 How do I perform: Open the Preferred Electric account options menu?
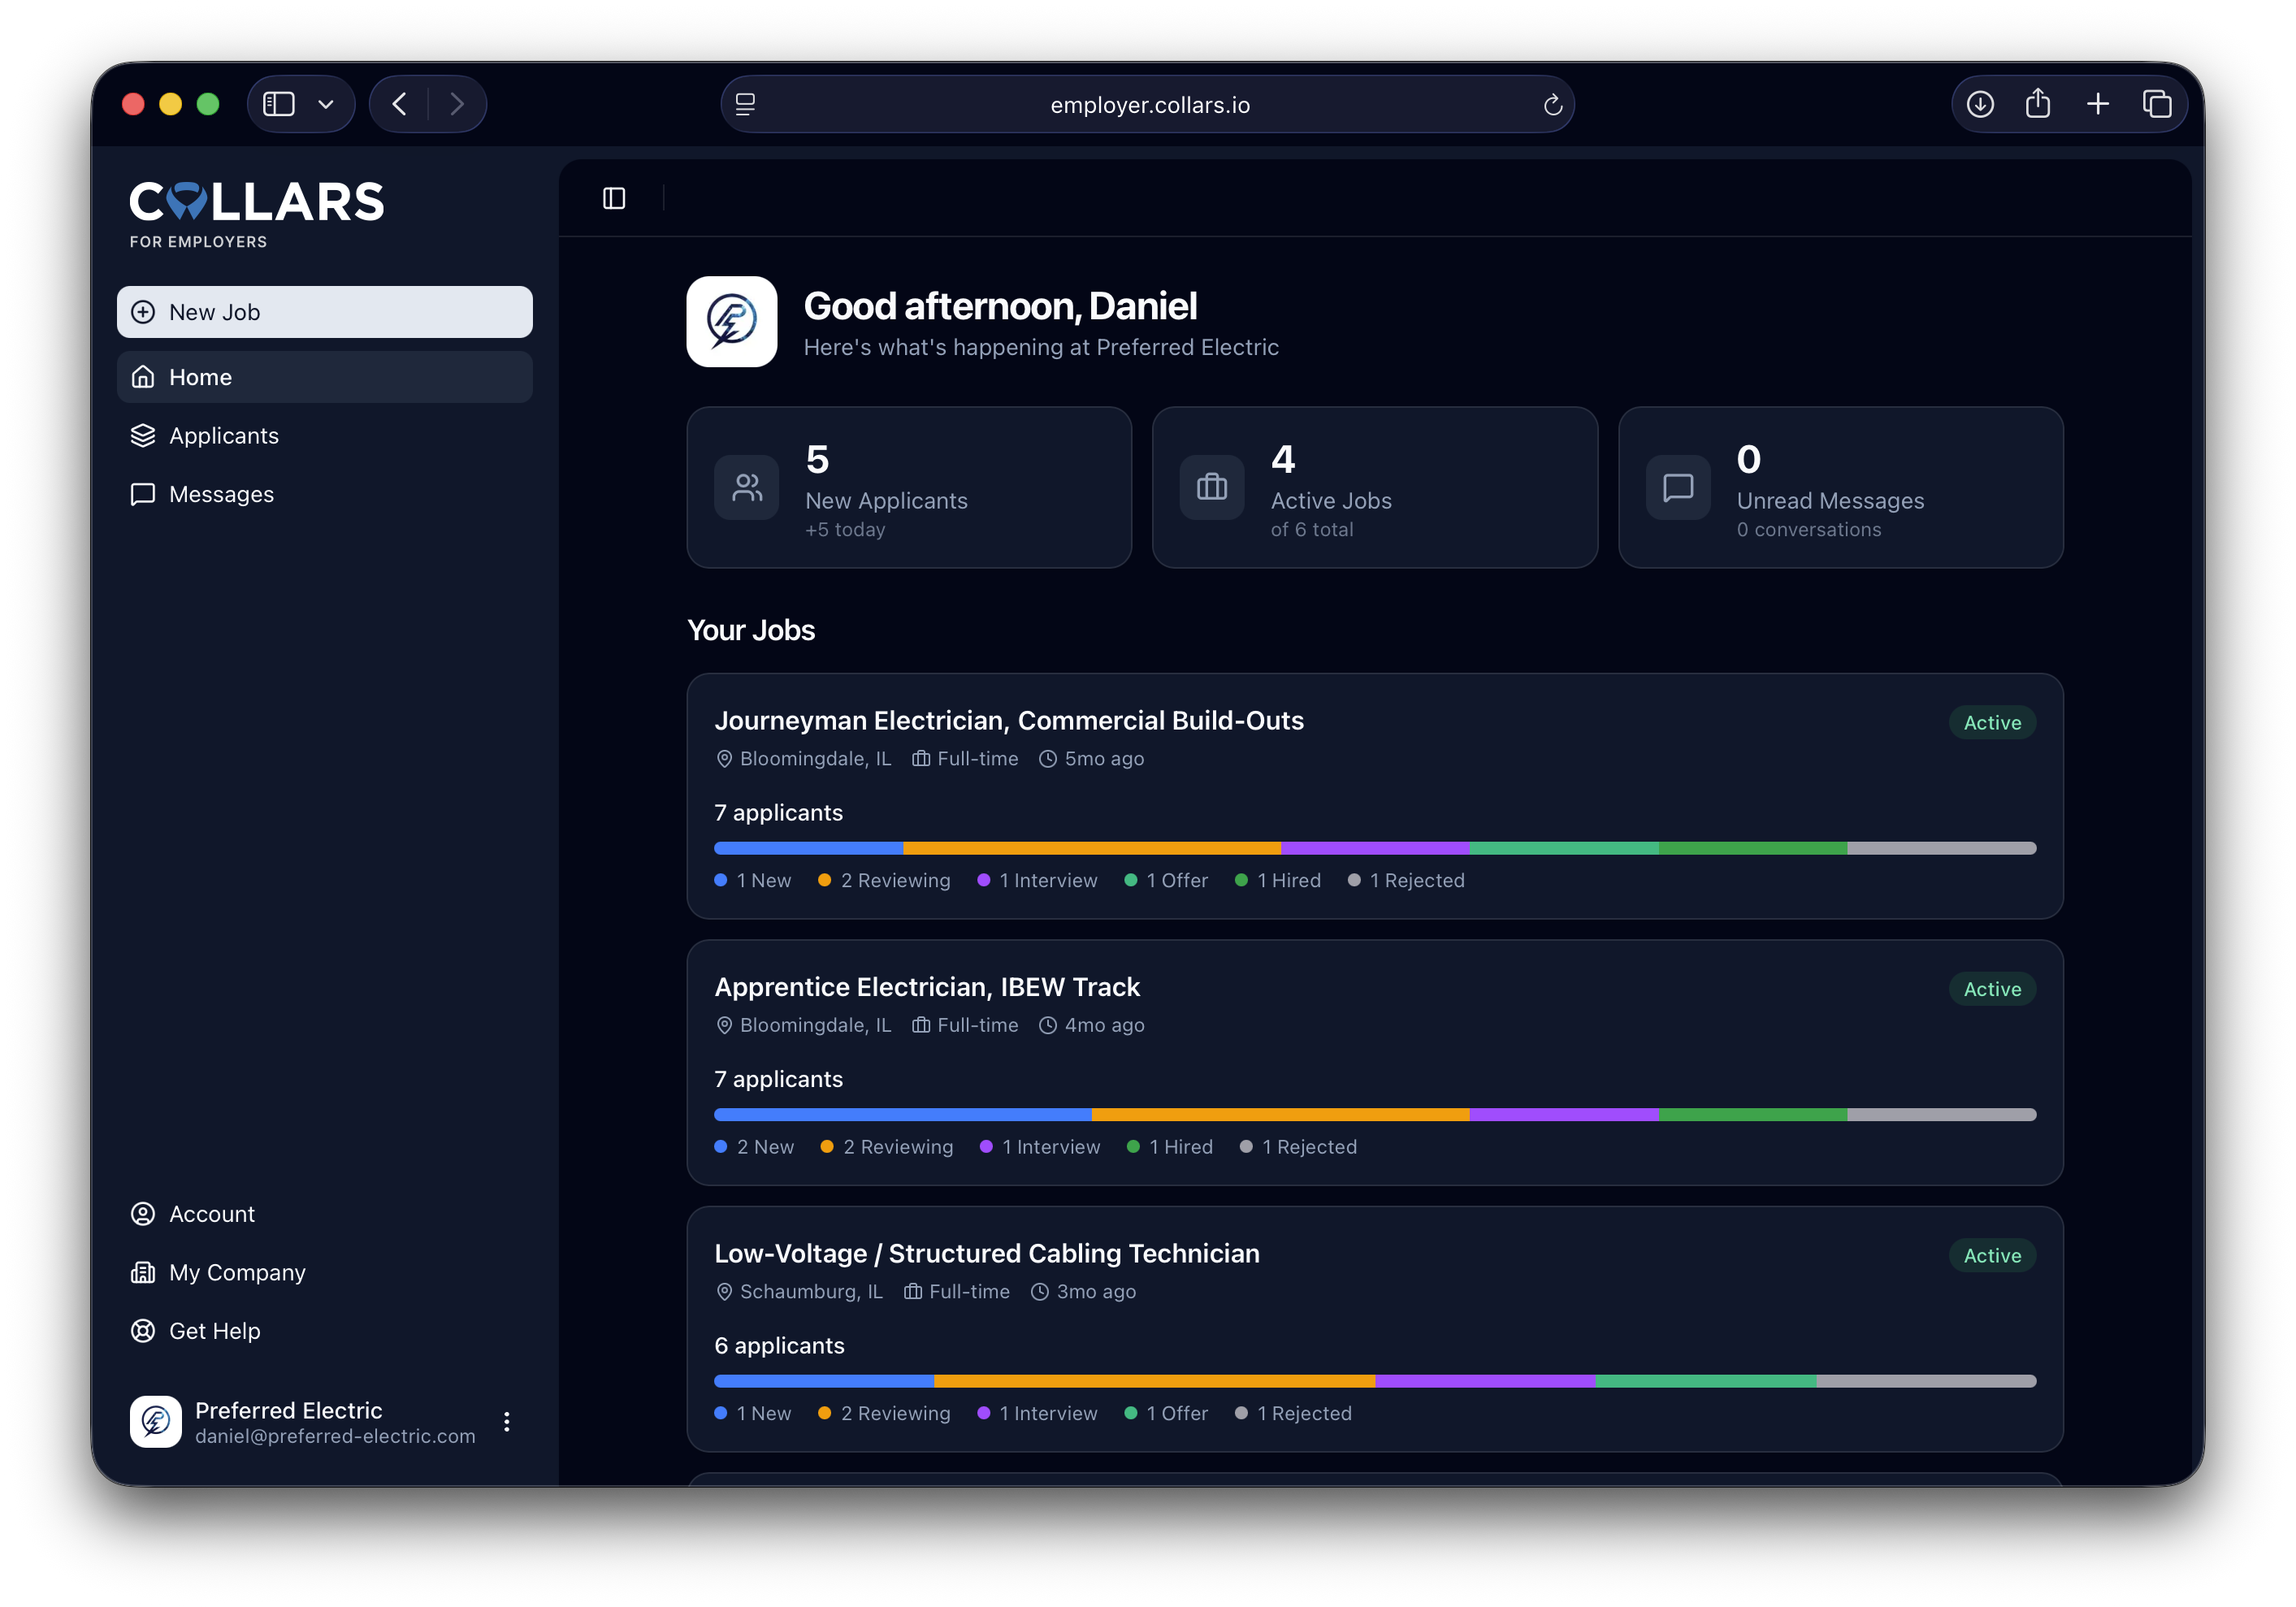[x=507, y=1422]
